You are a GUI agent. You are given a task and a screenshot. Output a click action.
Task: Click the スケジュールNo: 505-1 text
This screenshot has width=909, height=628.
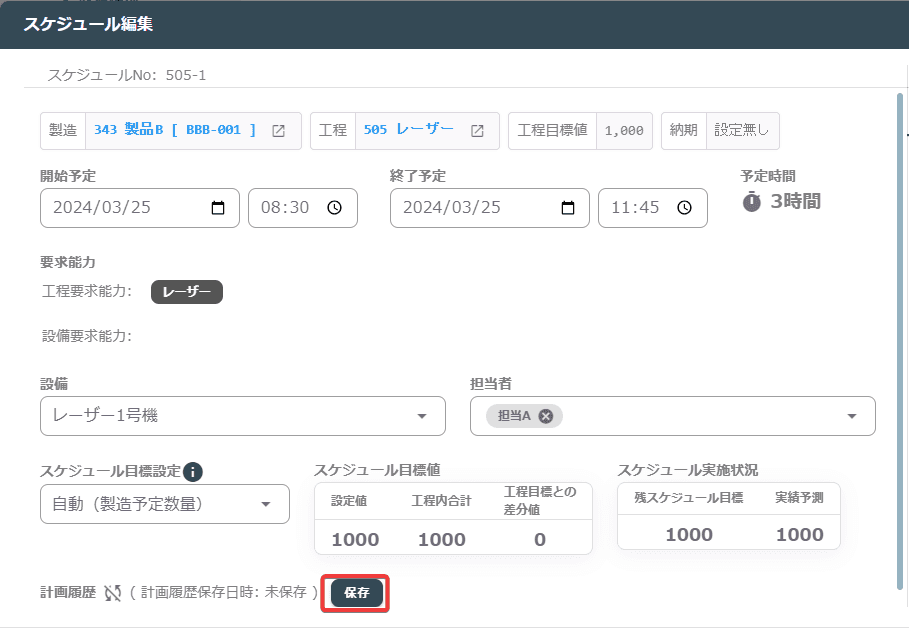(127, 75)
